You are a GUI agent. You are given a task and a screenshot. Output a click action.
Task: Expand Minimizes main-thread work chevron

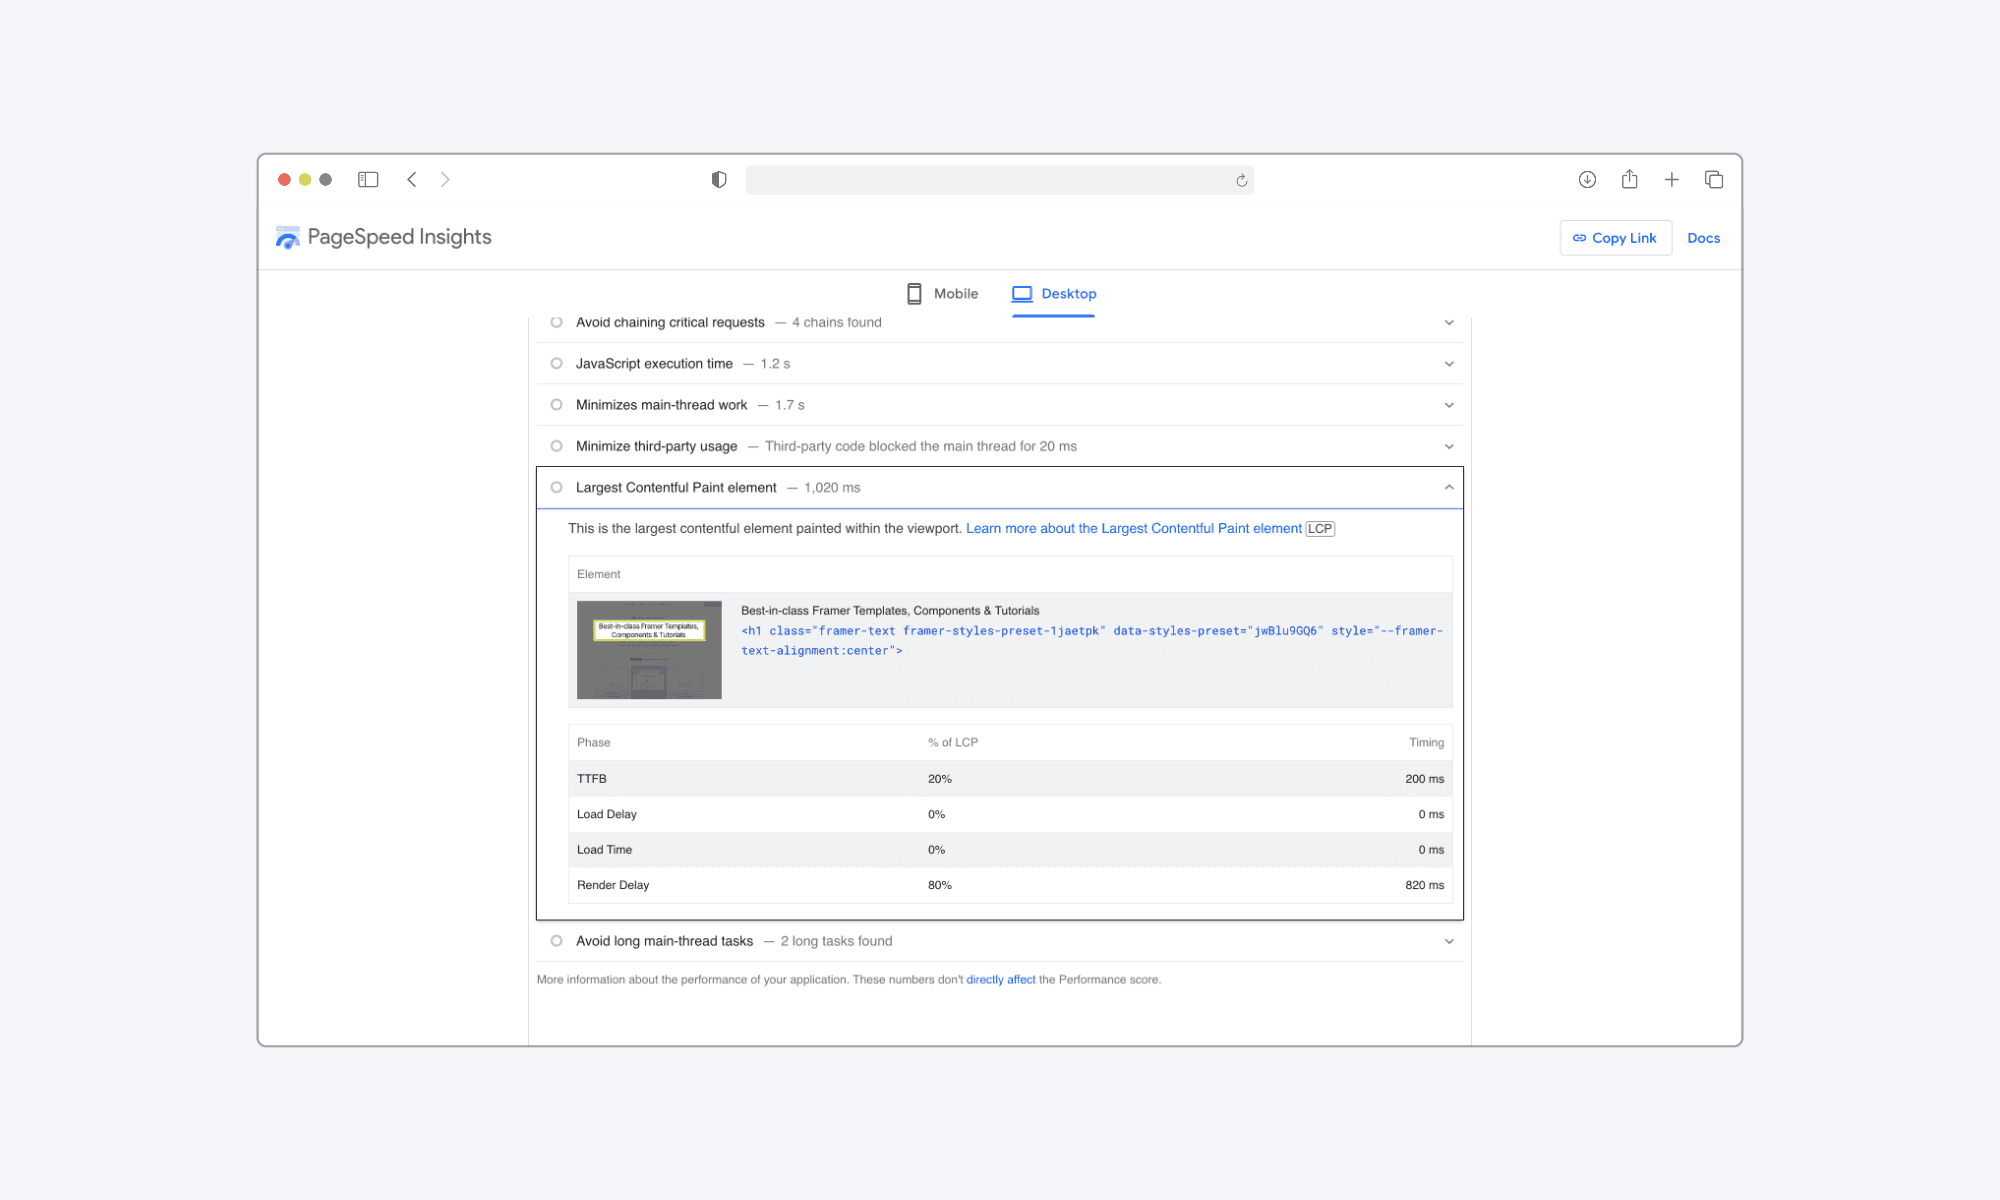click(x=1449, y=405)
